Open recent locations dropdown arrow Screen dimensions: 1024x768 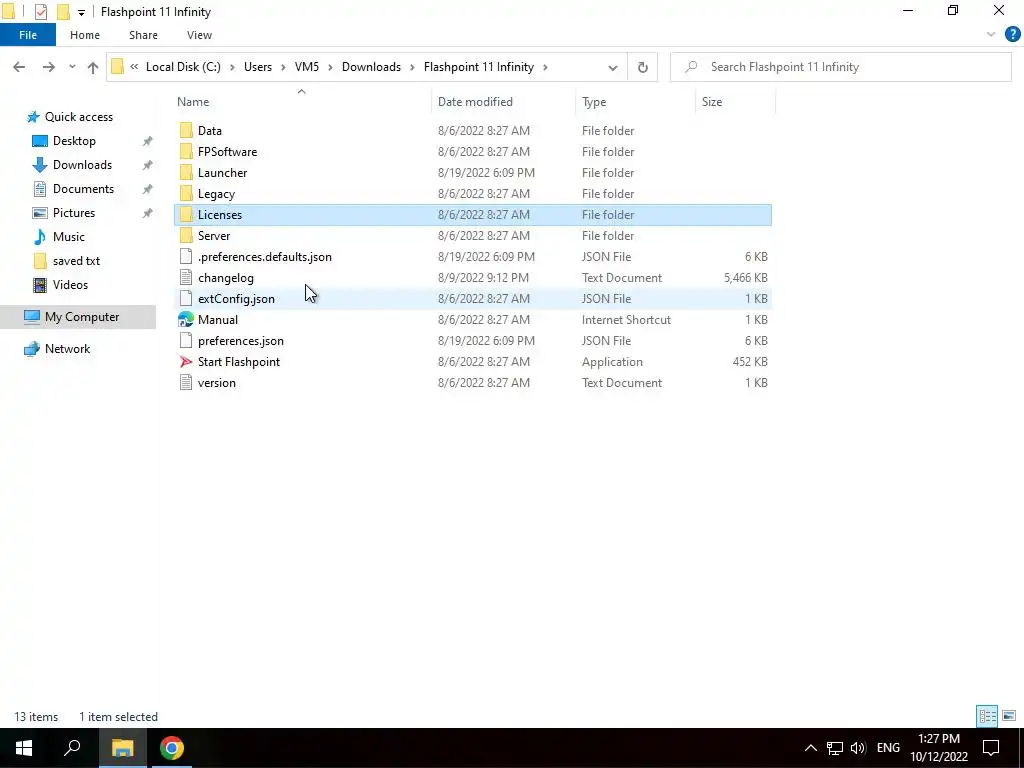[72, 67]
